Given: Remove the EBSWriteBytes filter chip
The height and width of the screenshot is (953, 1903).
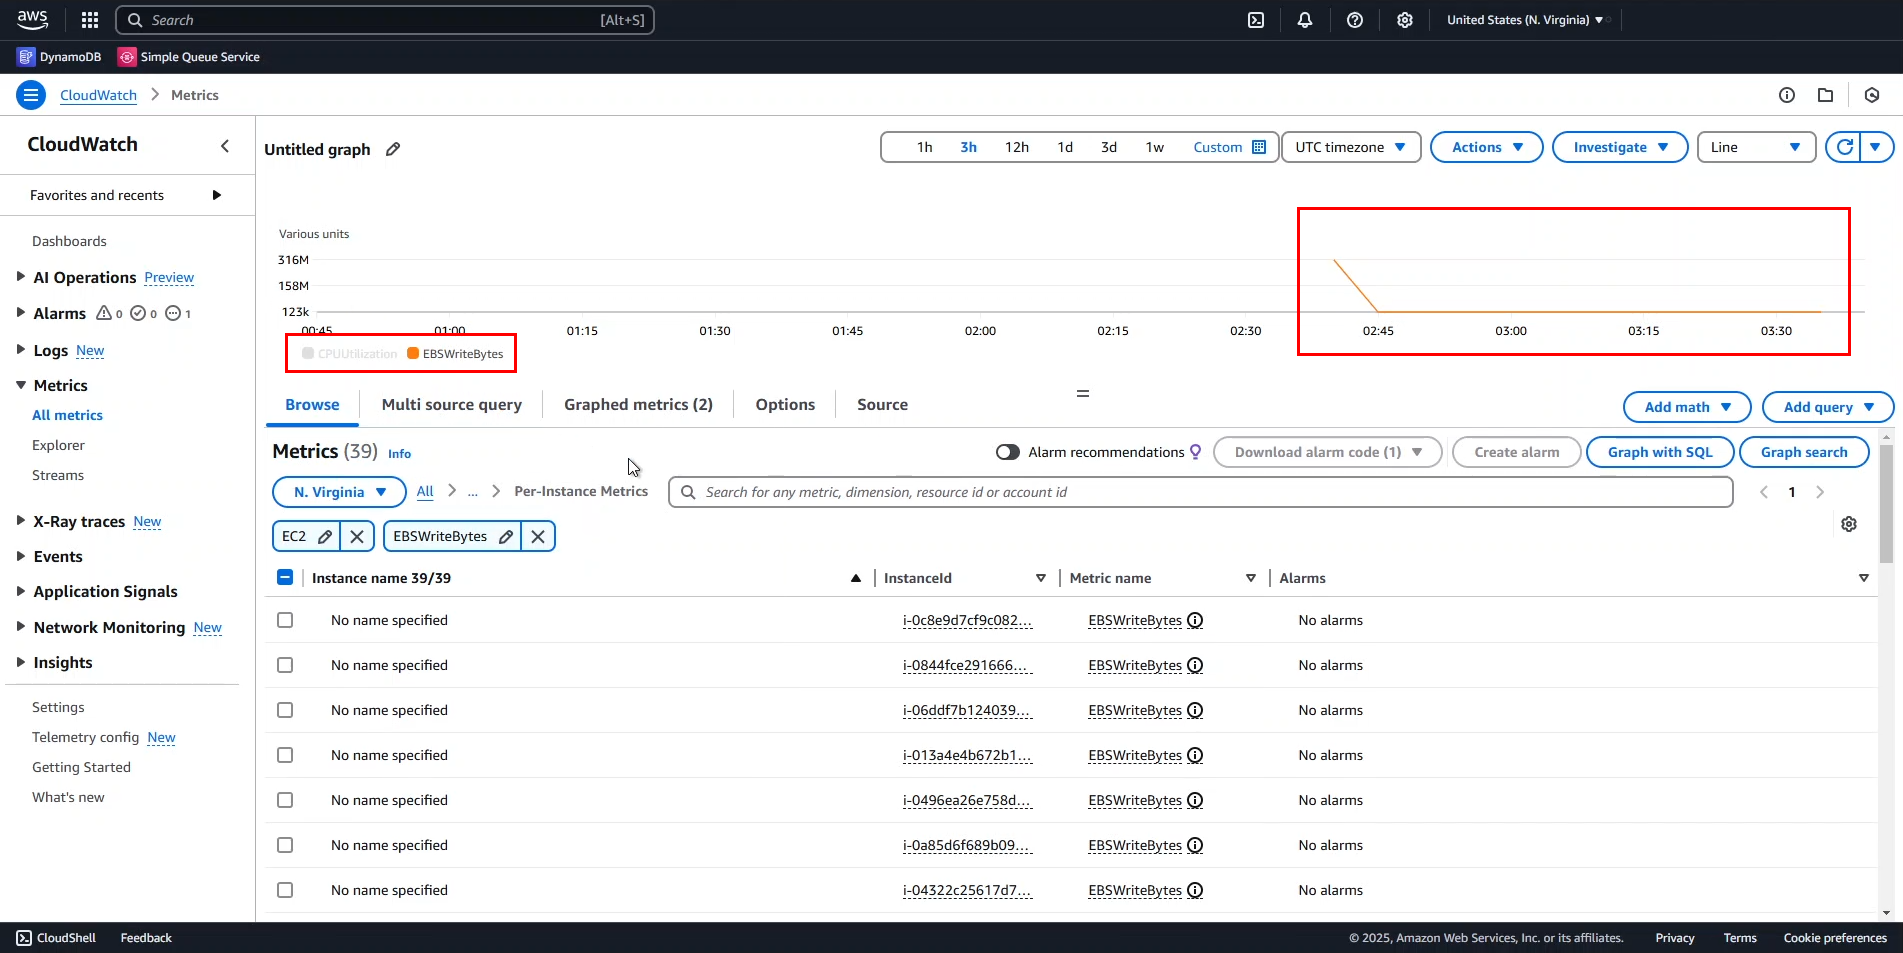Looking at the screenshot, I should [538, 537].
